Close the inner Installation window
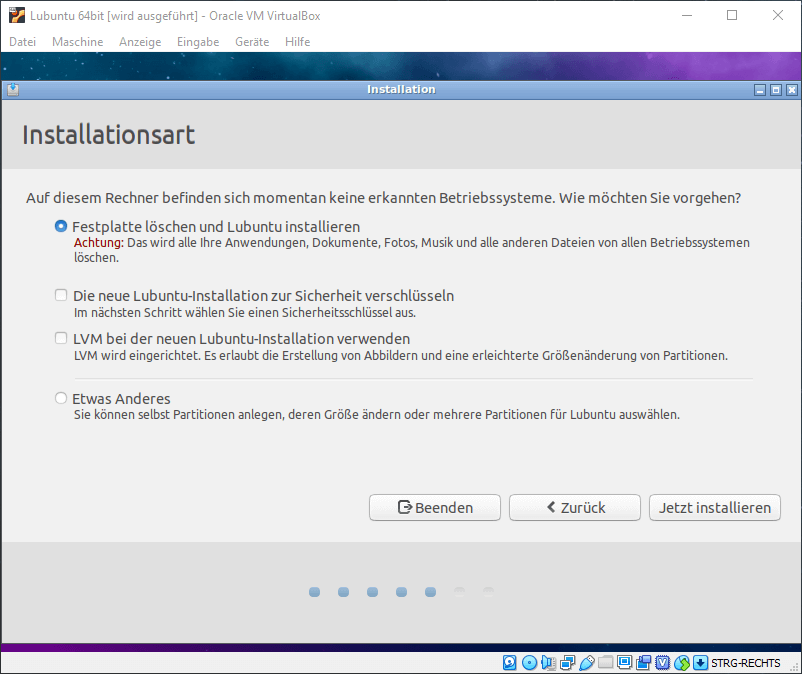 click(792, 90)
